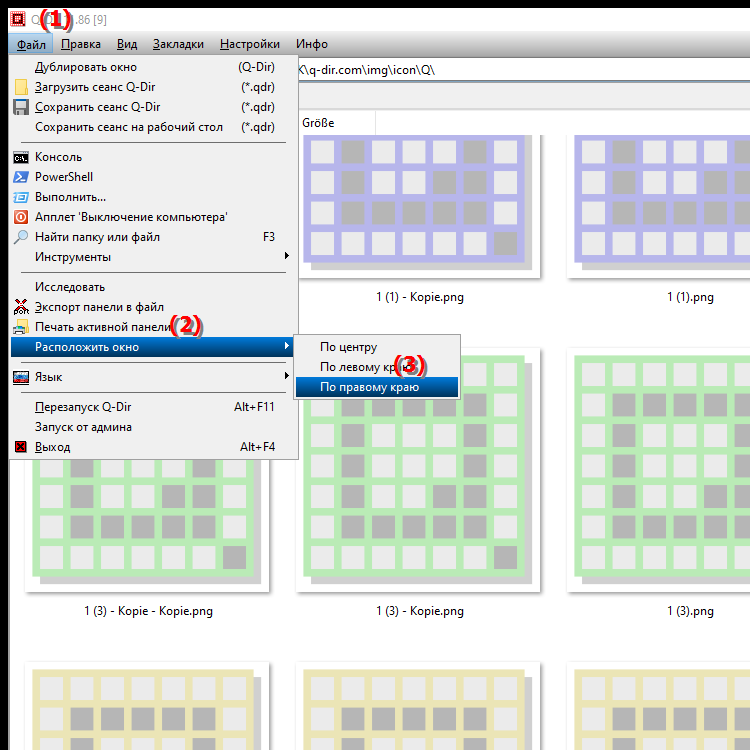Open the Вид menu
Viewport: 750px width, 750px height.
(127, 44)
